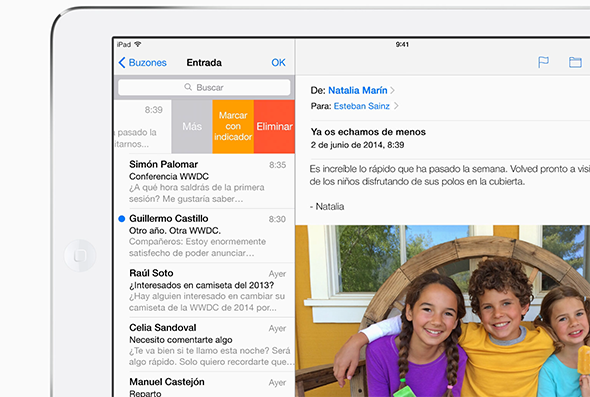590x397 pixels.
Task: Open the move-to-folder icon
Action: click(x=575, y=62)
